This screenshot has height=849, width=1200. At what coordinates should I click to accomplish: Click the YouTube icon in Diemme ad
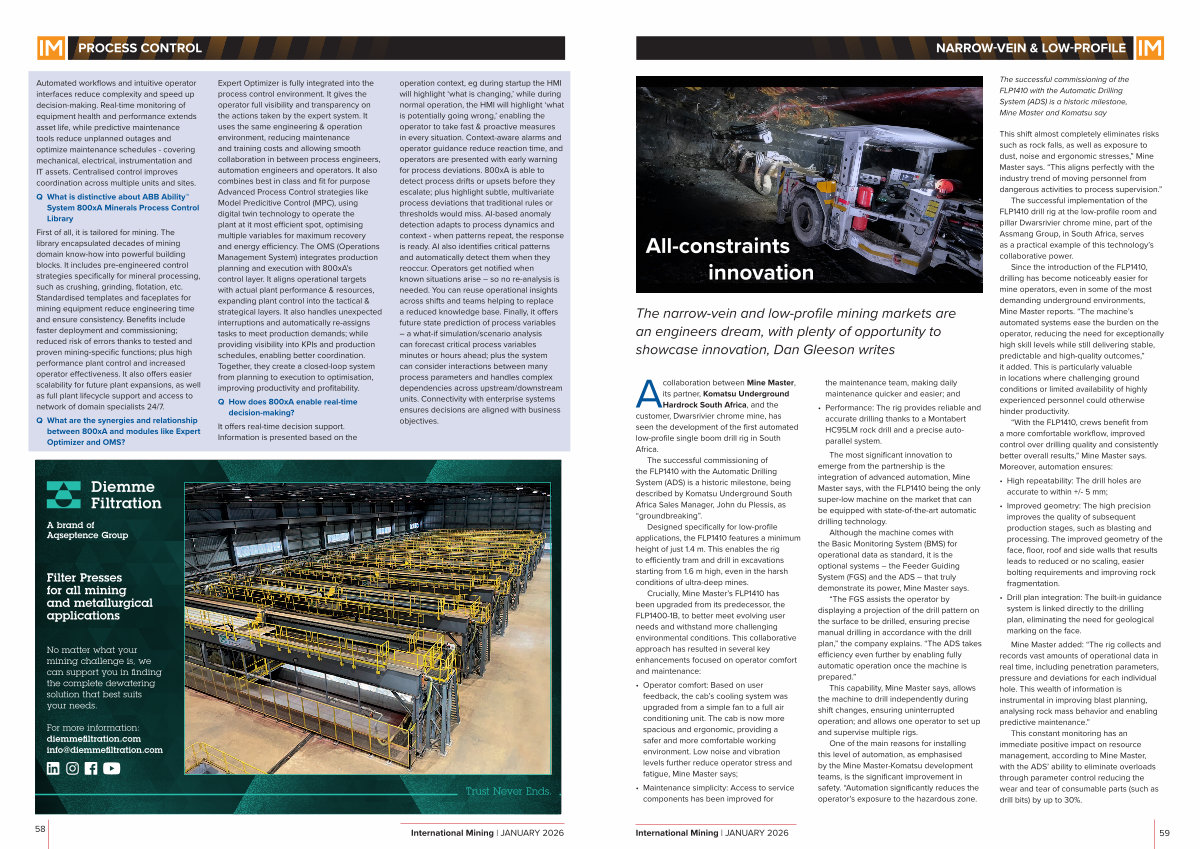[111, 768]
